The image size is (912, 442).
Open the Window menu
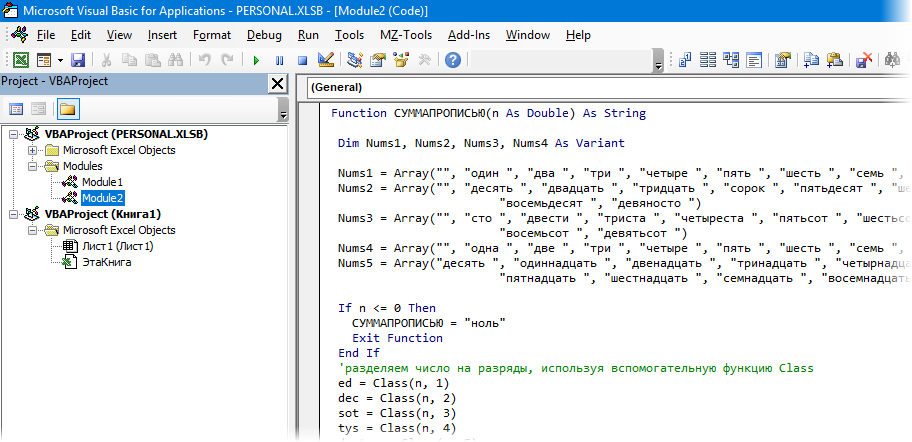(x=528, y=35)
